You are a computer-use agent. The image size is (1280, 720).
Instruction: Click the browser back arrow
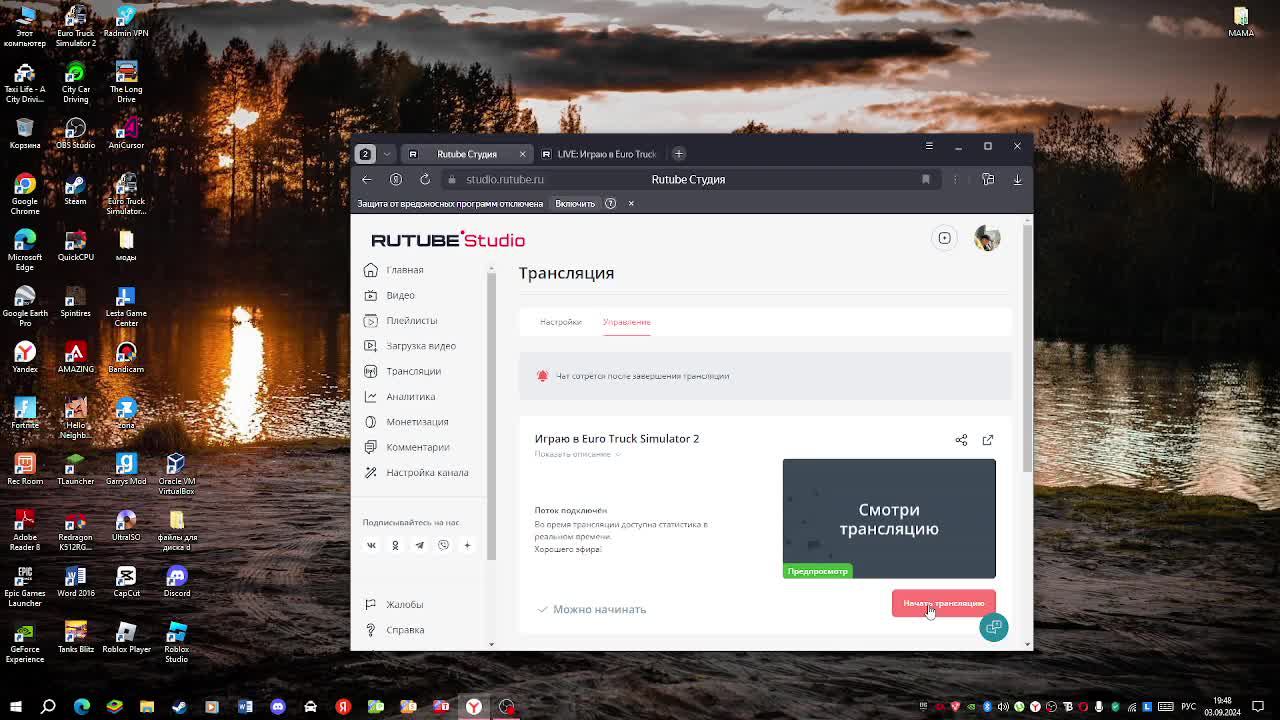coord(367,179)
